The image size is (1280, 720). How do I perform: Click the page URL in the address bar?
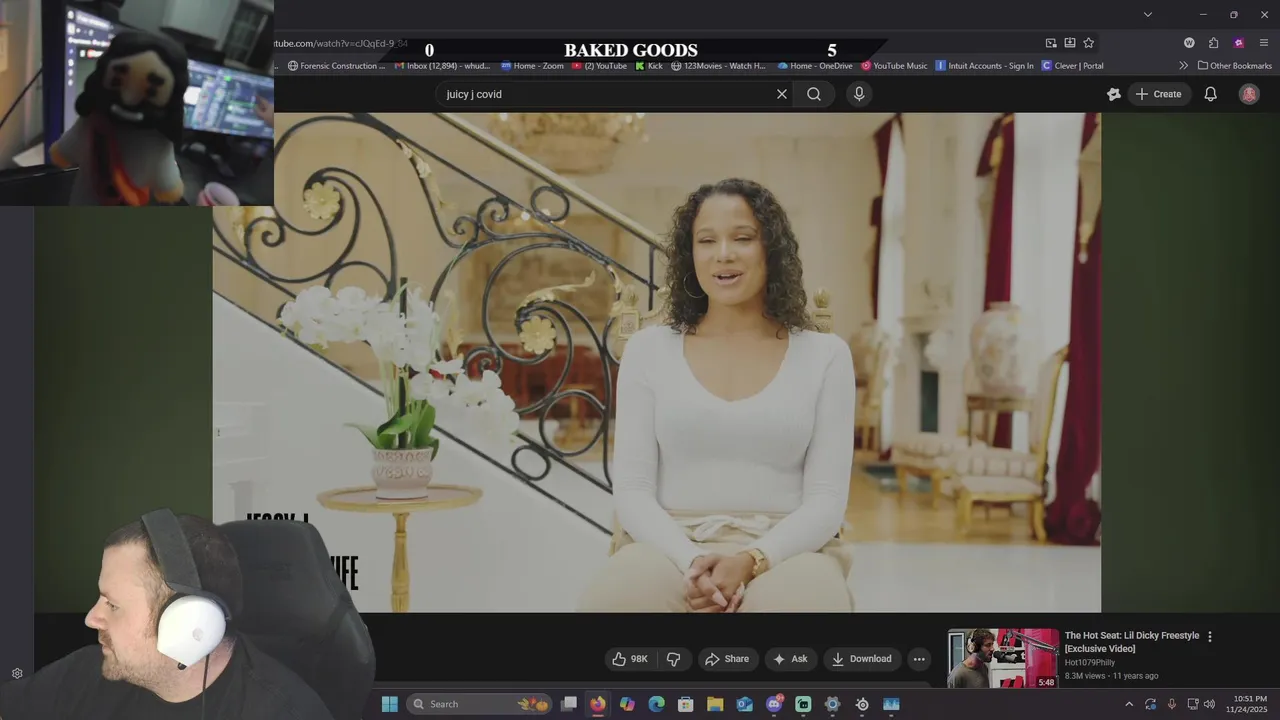pyautogui.click(x=341, y=44)
